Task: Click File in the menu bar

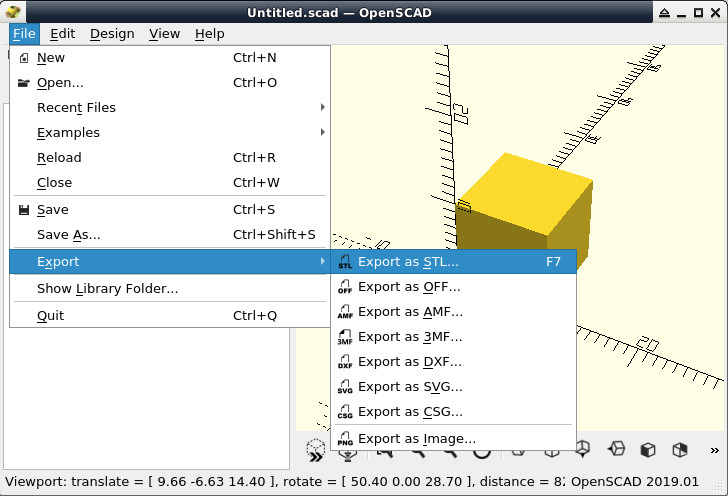Action: tap(24, 34)
